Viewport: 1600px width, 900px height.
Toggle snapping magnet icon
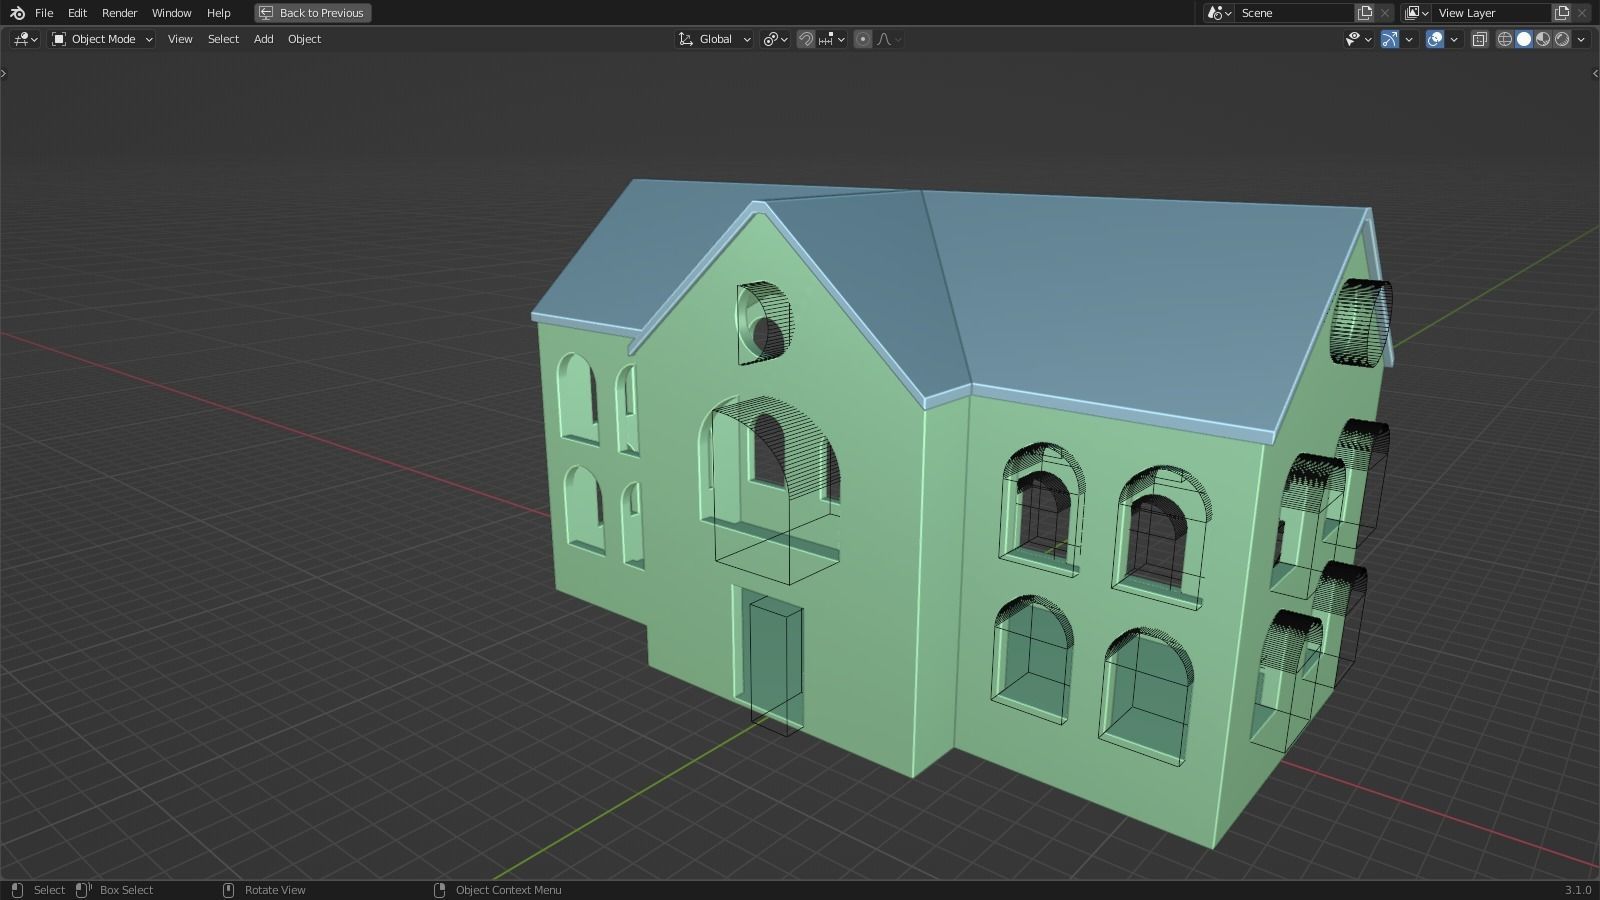click(x=806, y=39)
